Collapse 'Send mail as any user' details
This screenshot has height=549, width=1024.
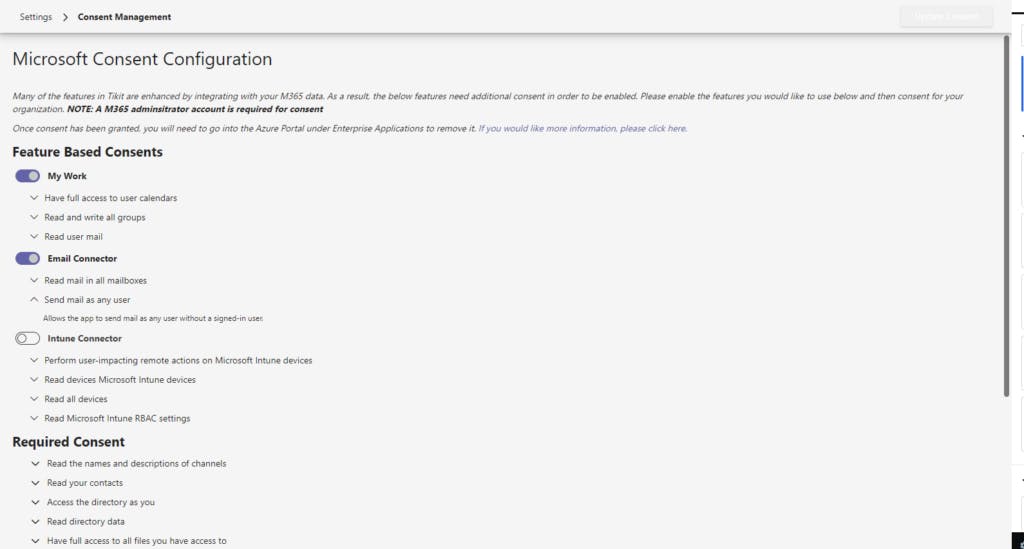(34, 299)
